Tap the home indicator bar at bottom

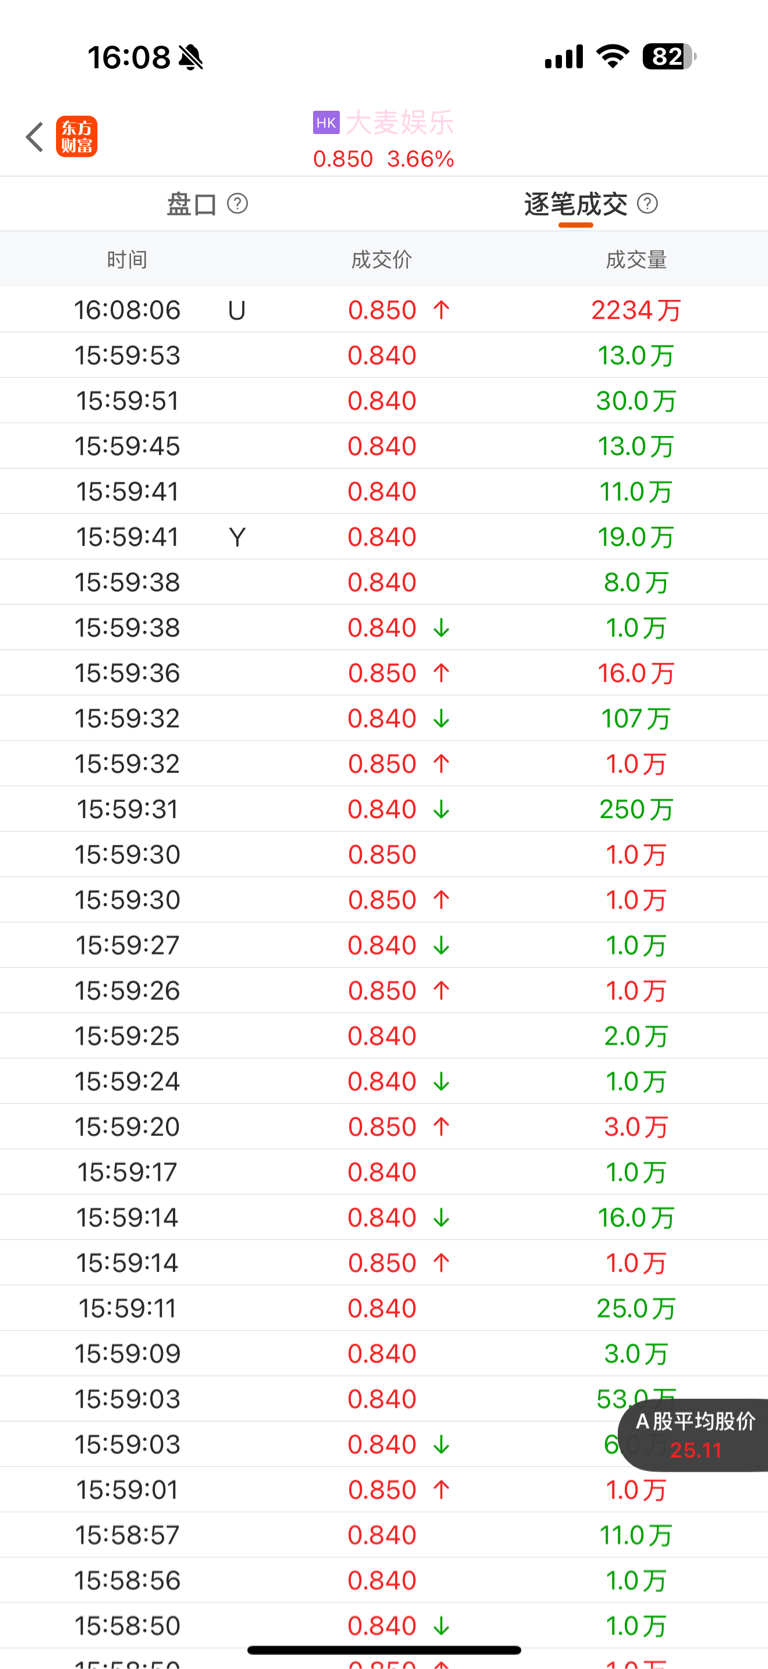coord(384,1650)
